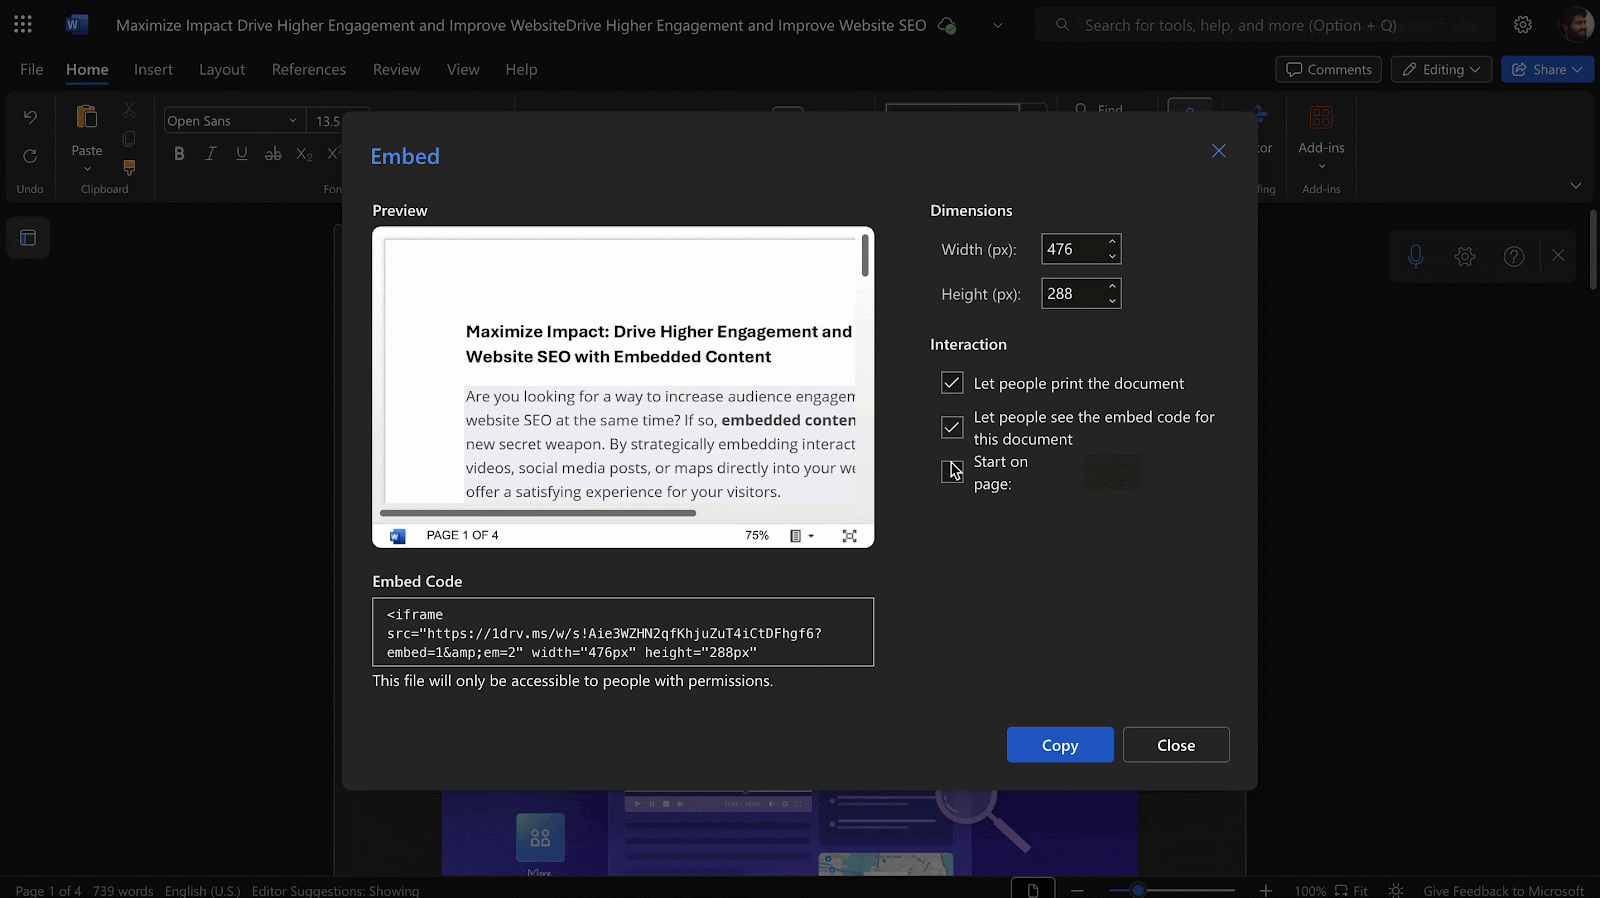1600x898 pixels.
Task: Click the full screen icon in preview
Action: (x=849, y=536)
